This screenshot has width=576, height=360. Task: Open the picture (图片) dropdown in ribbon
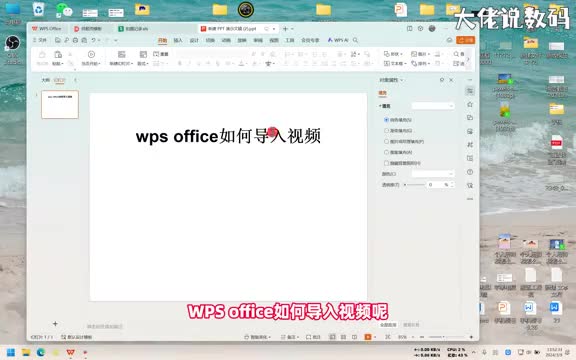pos(420,54)
